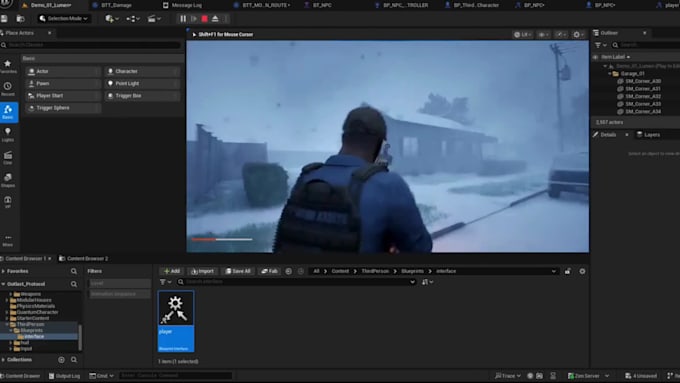Open the viewport settings gear dropdown
Viewport: 680px width, 383px height.
click(x=579, y=35)
